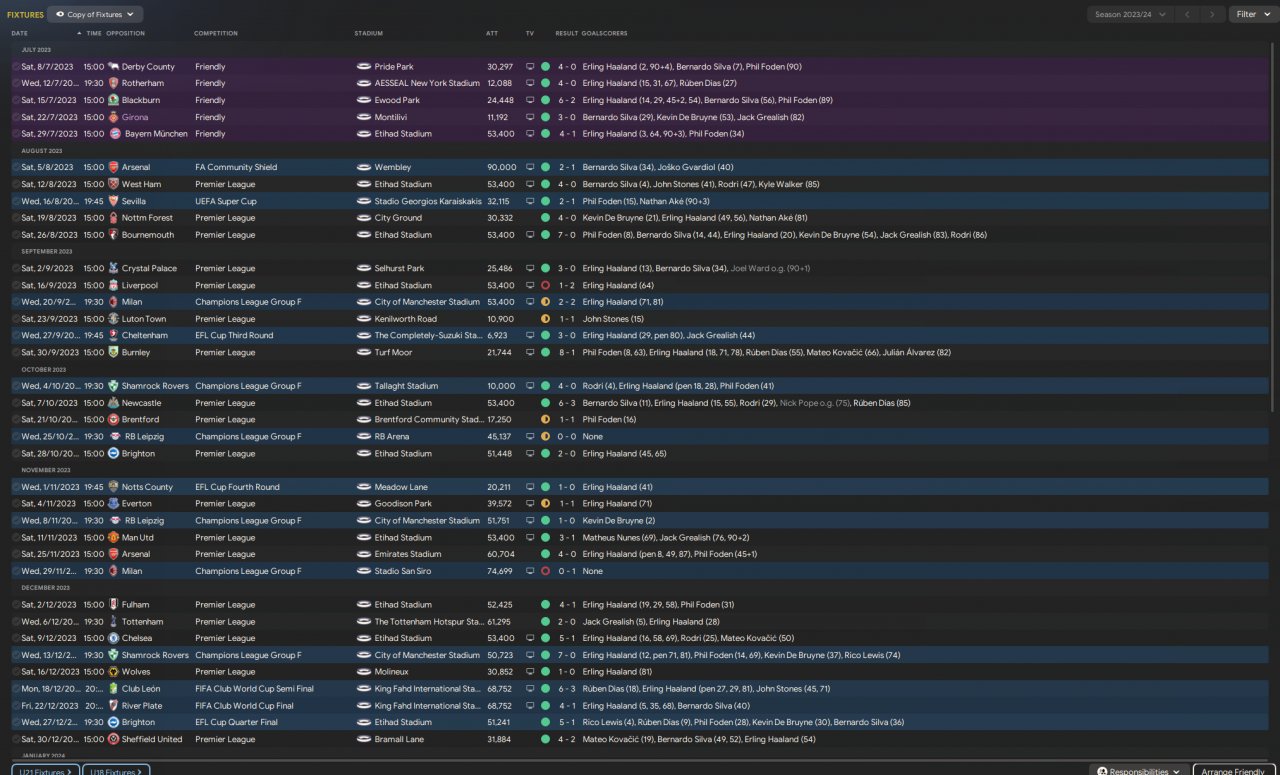
Task: Sort fixtures by the Goalscorers column header
Action: (x=606, y=33)
